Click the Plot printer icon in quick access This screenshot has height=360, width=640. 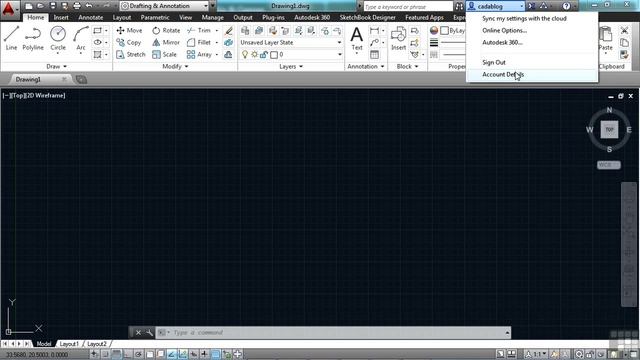(77, 6)
